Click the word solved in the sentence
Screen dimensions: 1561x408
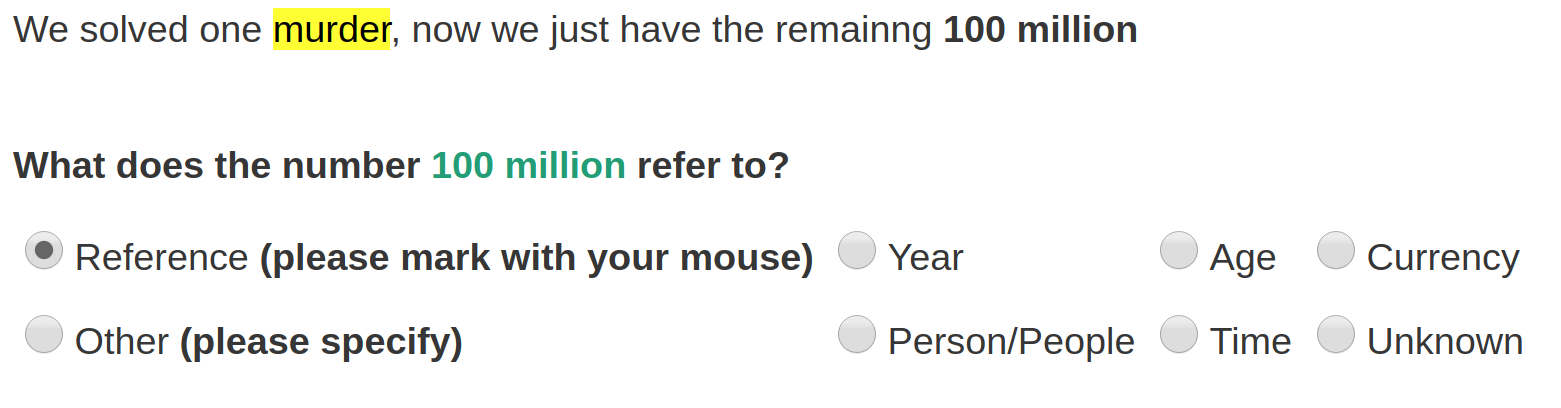coord(119,30)
